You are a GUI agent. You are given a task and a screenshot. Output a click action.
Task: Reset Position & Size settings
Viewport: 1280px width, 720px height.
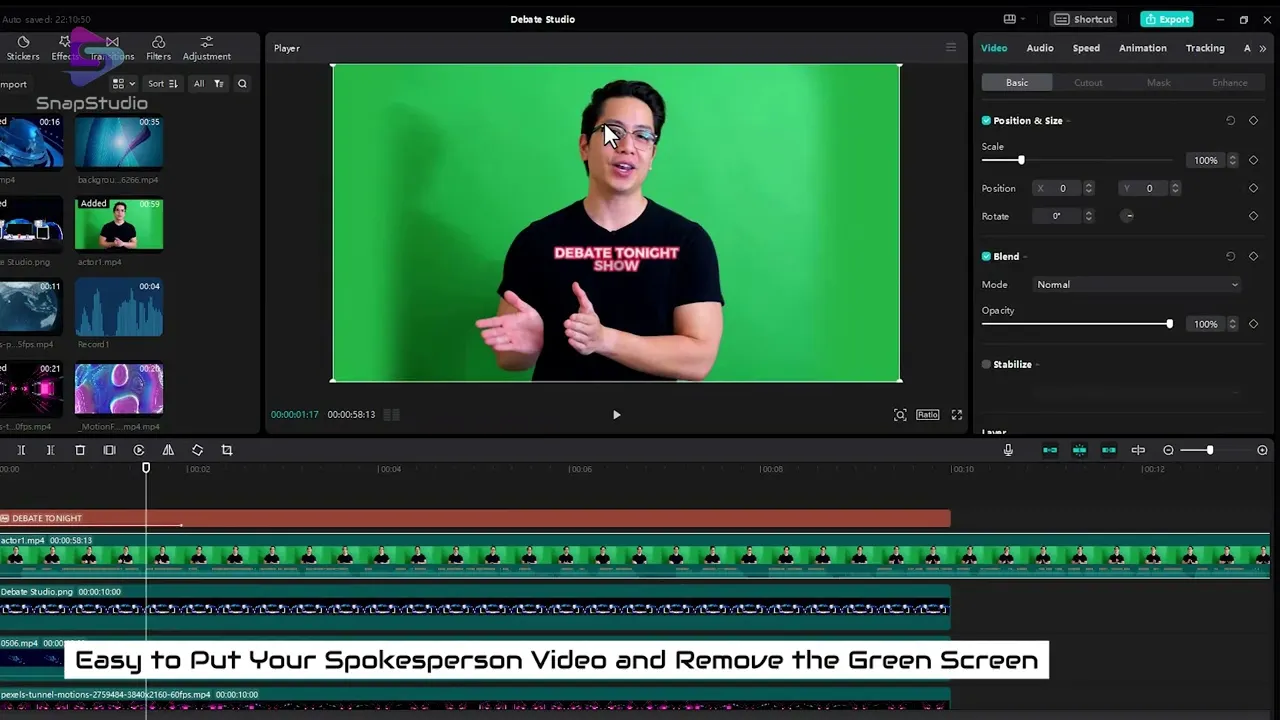(1231, 121)
